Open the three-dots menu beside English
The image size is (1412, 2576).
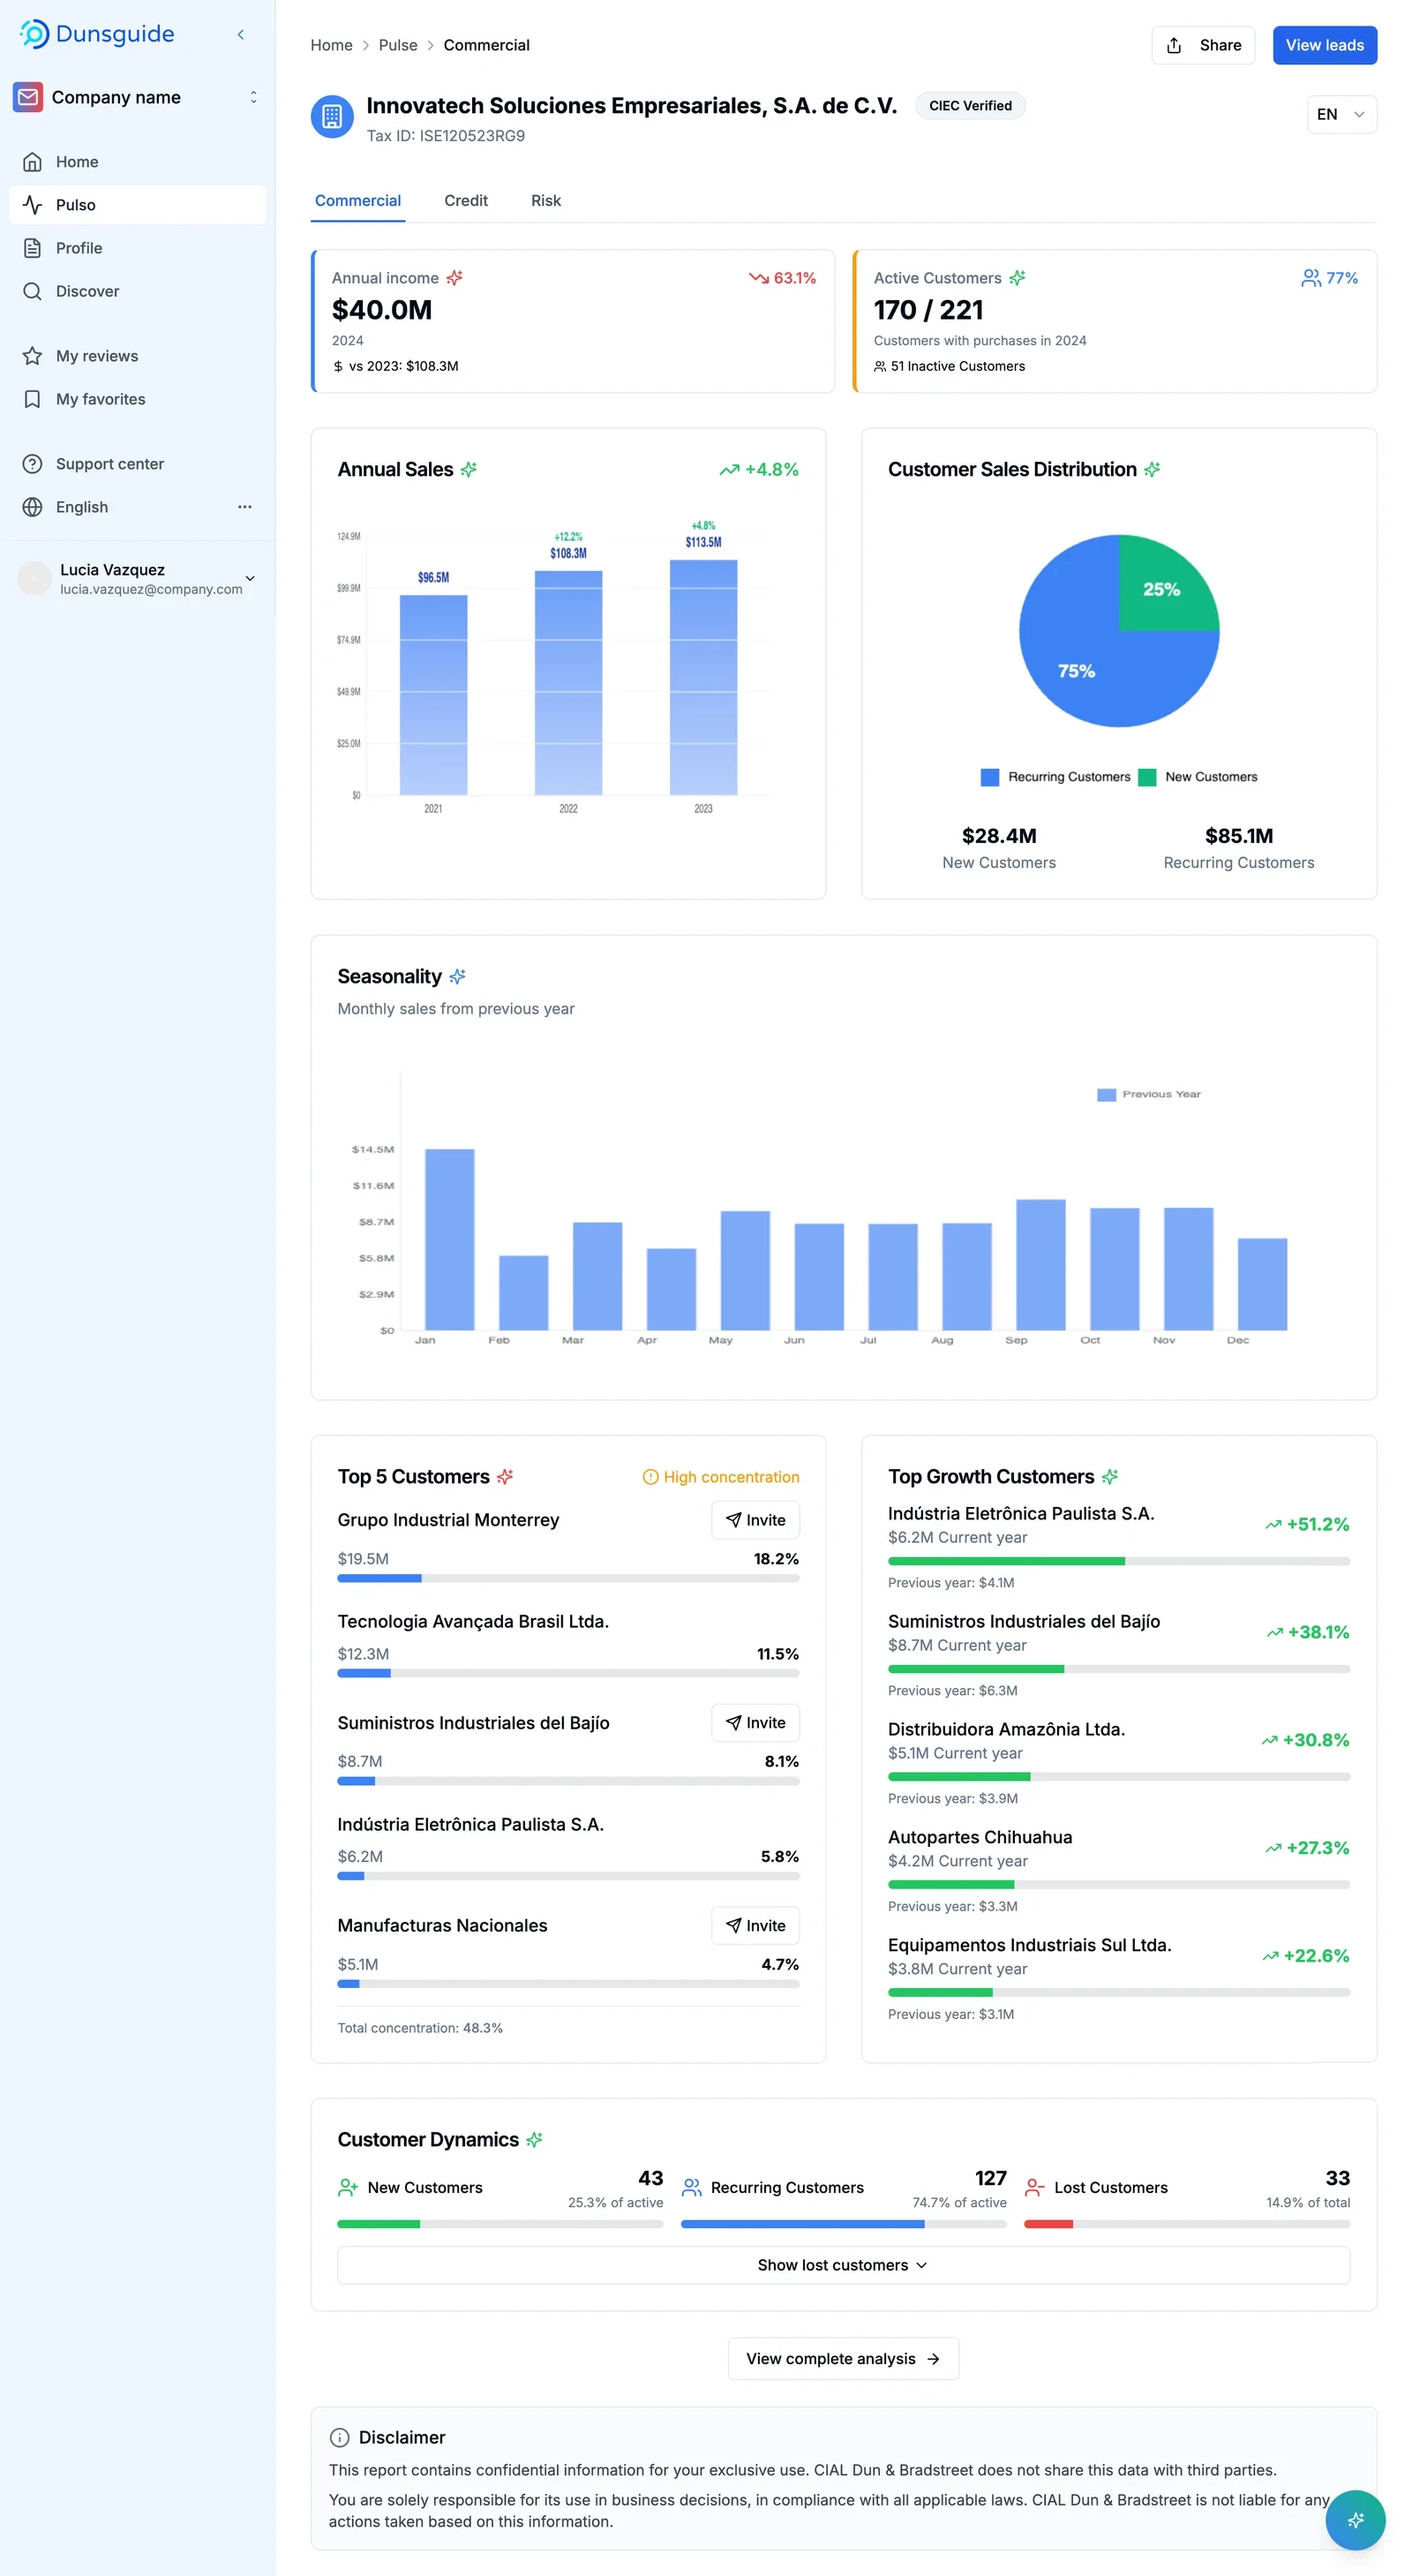pos(245,507)
